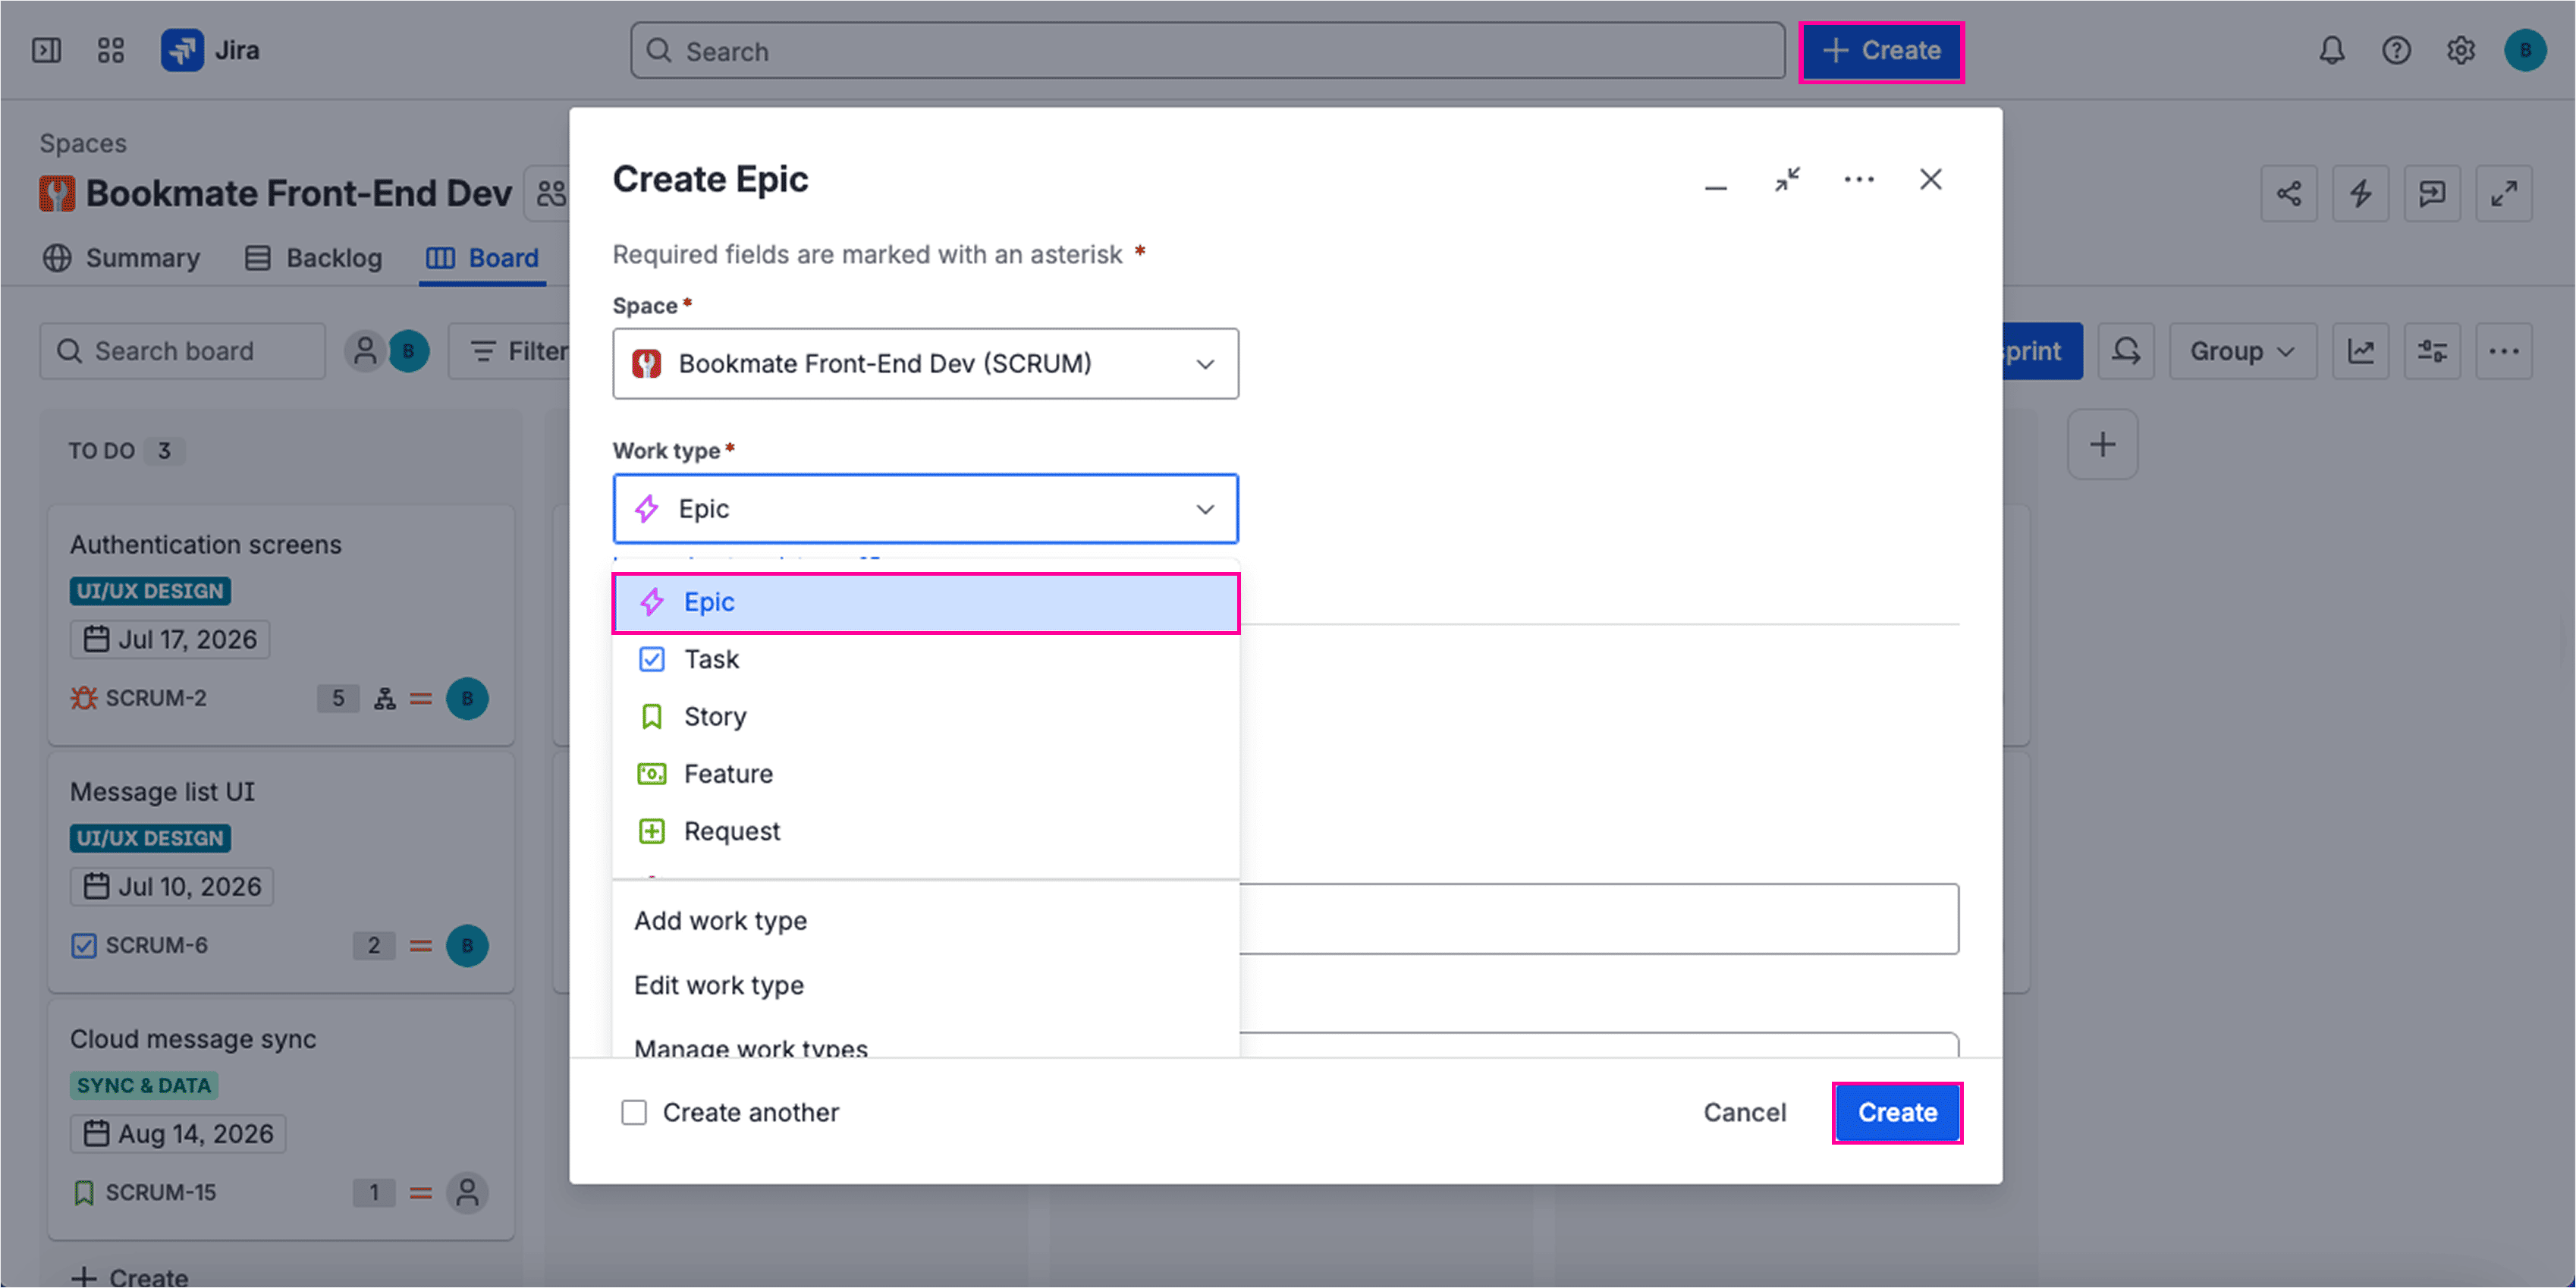Click the Bookmate Front-End Dev space title
The image size is (2576, 1288).
[298, 193]
